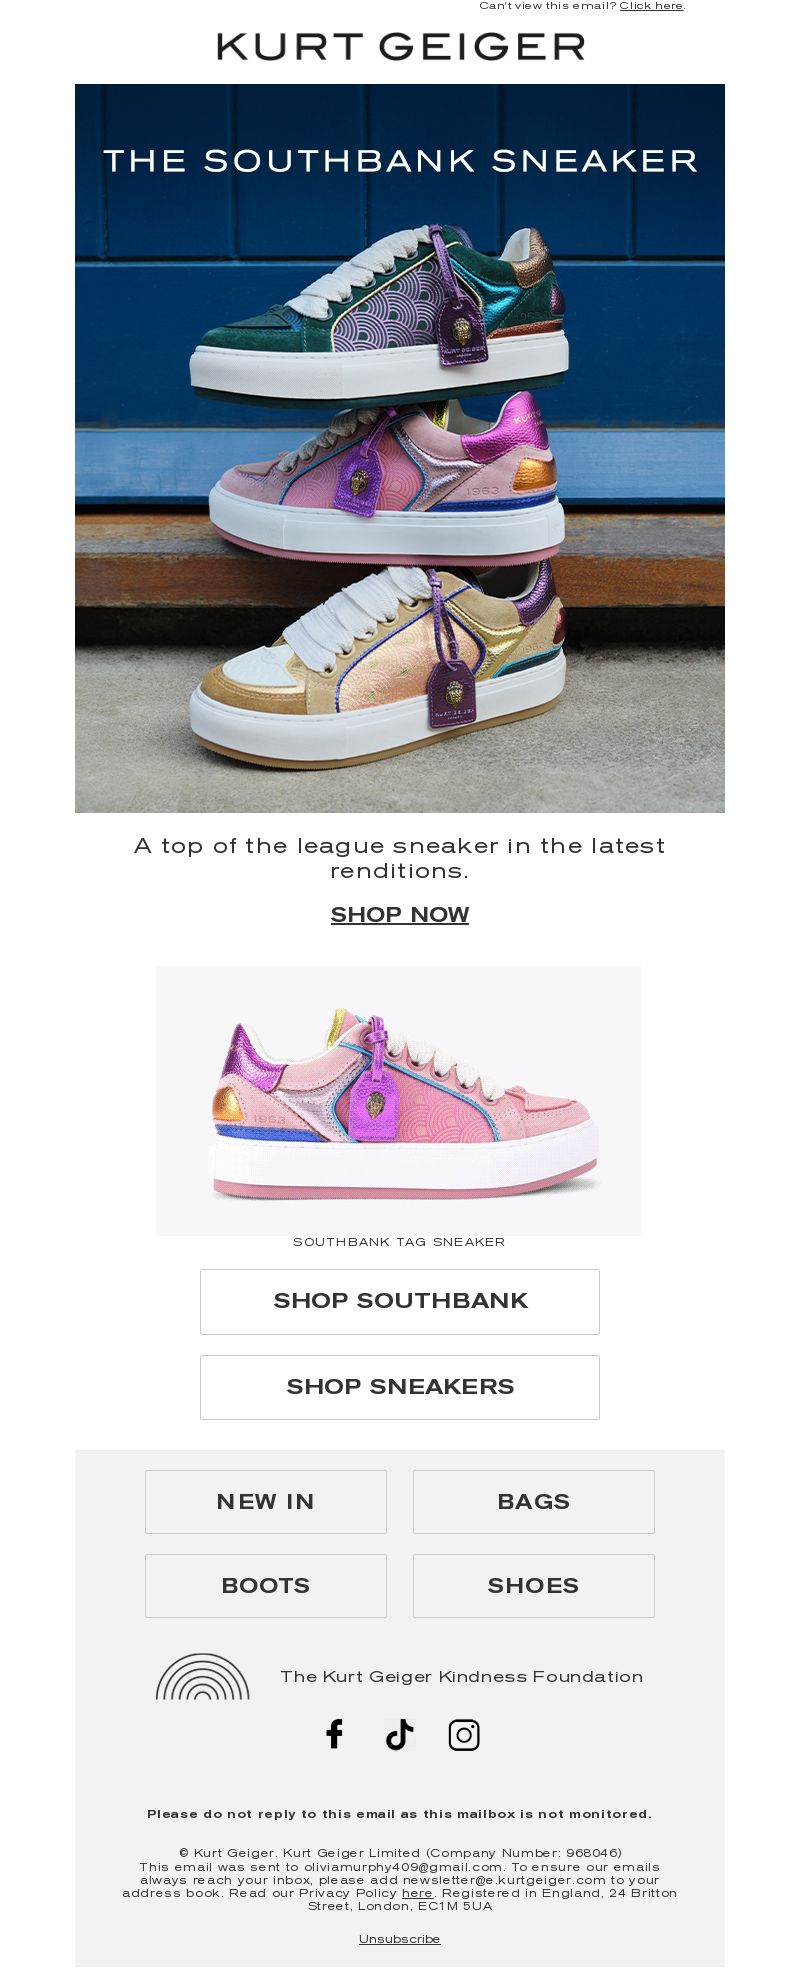Open the Instagram icon link
The width and height of the screenshot is (800, 1969).
click(464, 1734)
